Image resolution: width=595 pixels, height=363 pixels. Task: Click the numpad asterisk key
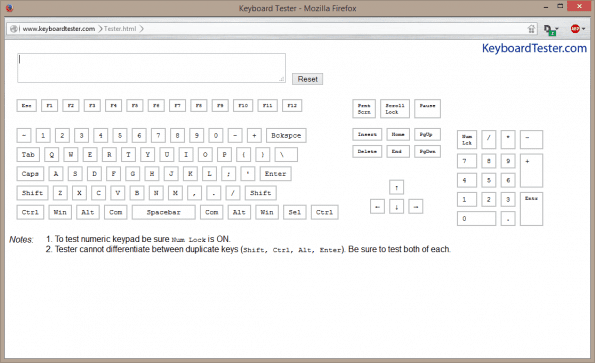pyautogui.click(x=508, y=140)
